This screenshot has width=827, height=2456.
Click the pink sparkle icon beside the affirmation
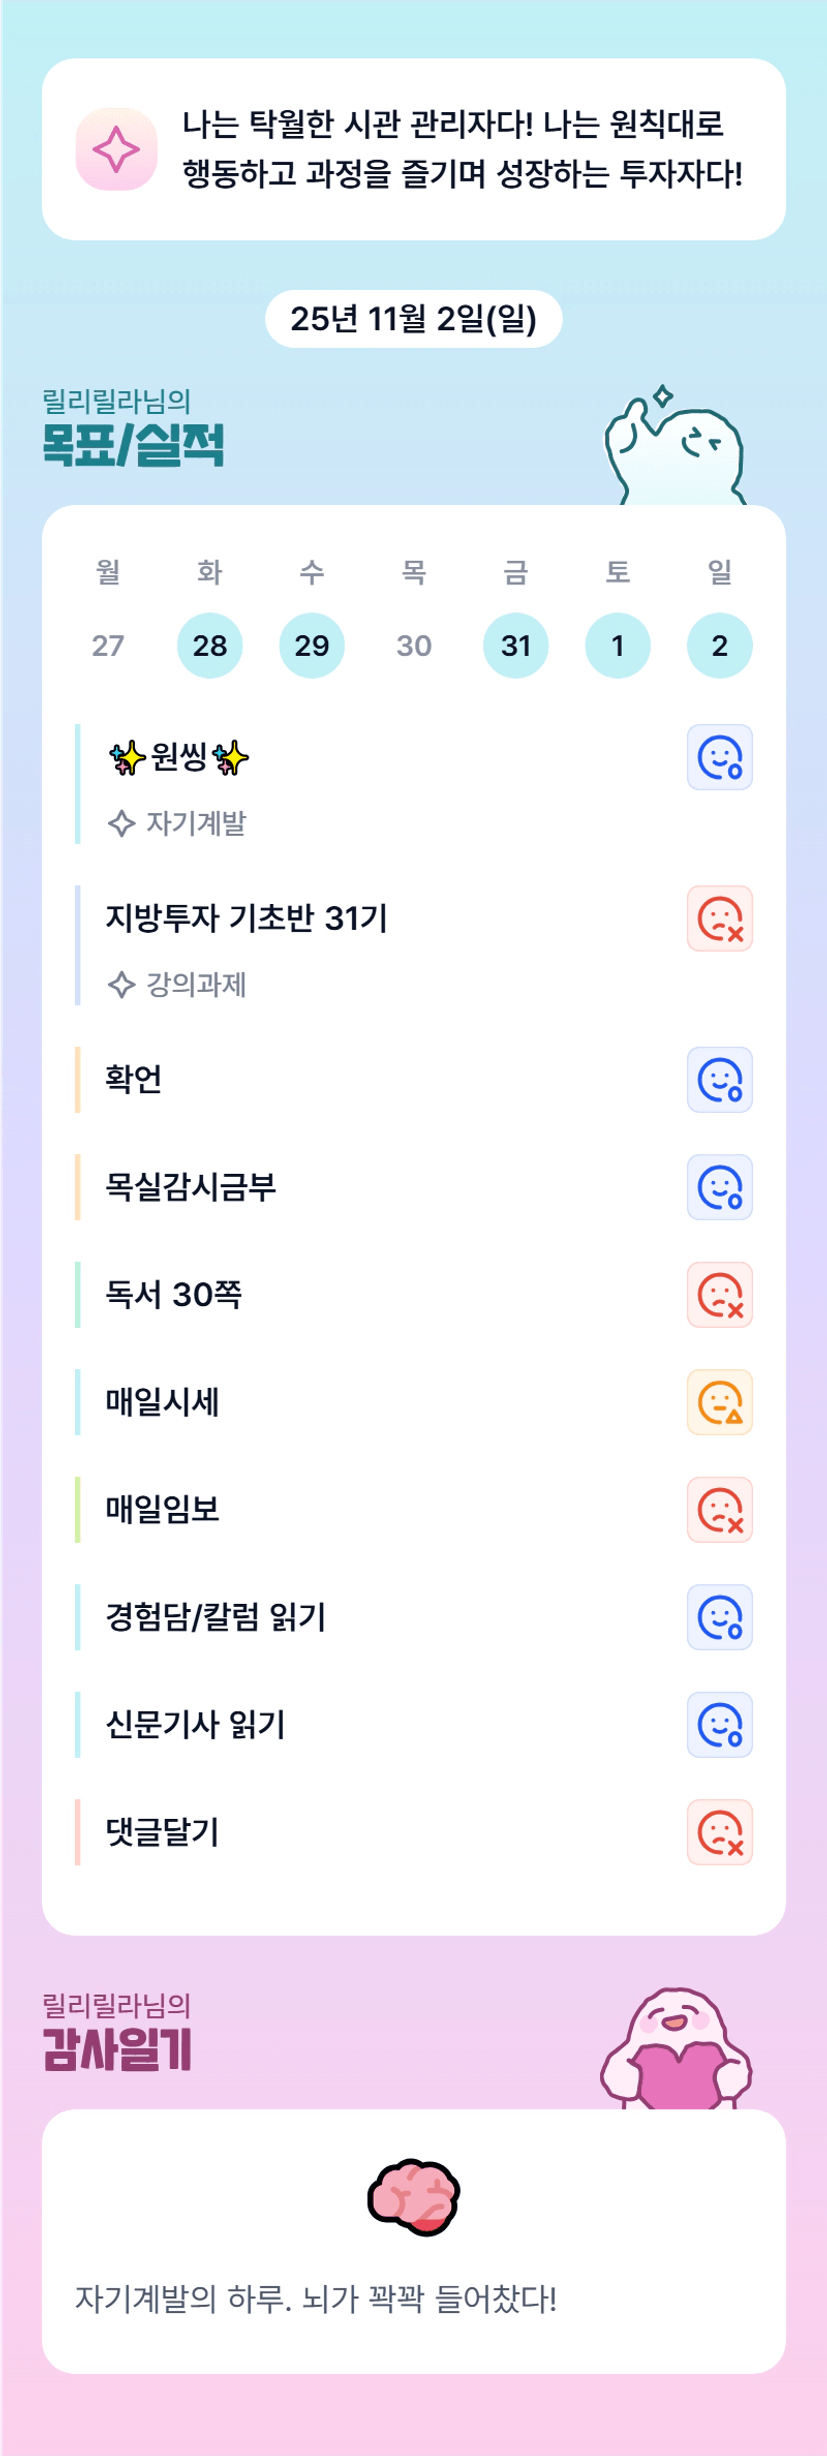(116, 149)
